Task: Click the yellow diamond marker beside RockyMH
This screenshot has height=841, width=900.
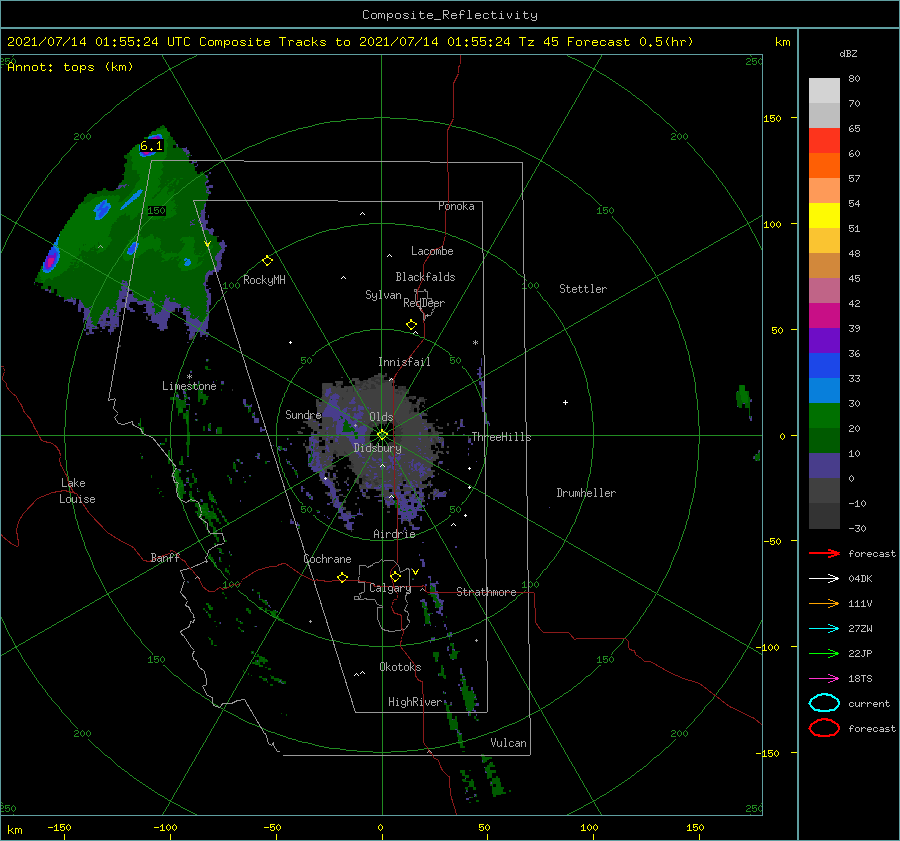Action: 267,261
